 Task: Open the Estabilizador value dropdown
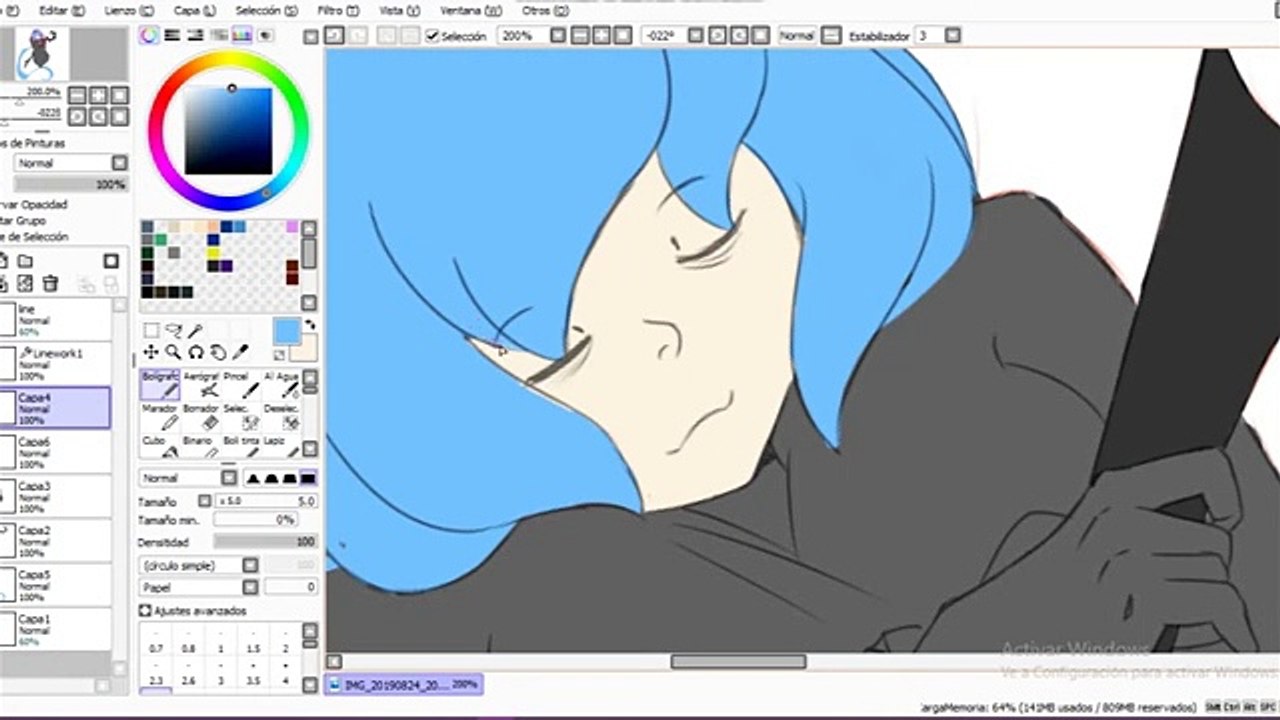(952, 35)
